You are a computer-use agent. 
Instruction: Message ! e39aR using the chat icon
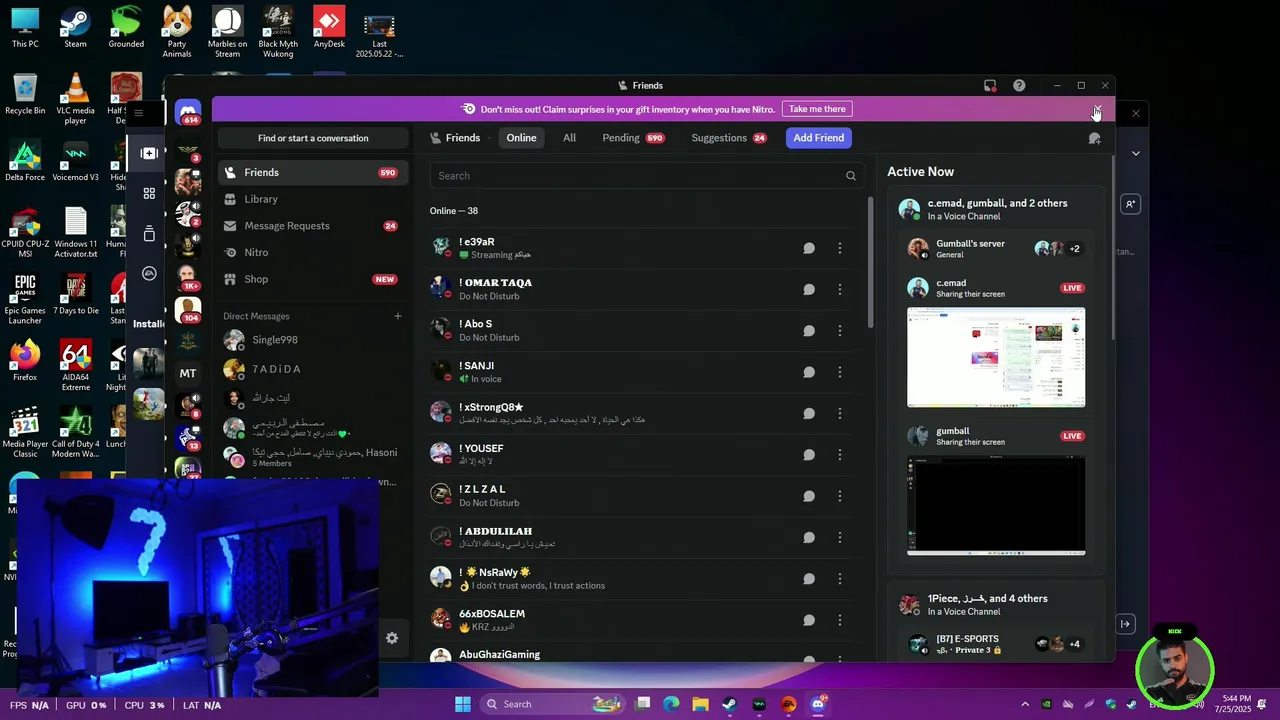[x=809, y=248]
